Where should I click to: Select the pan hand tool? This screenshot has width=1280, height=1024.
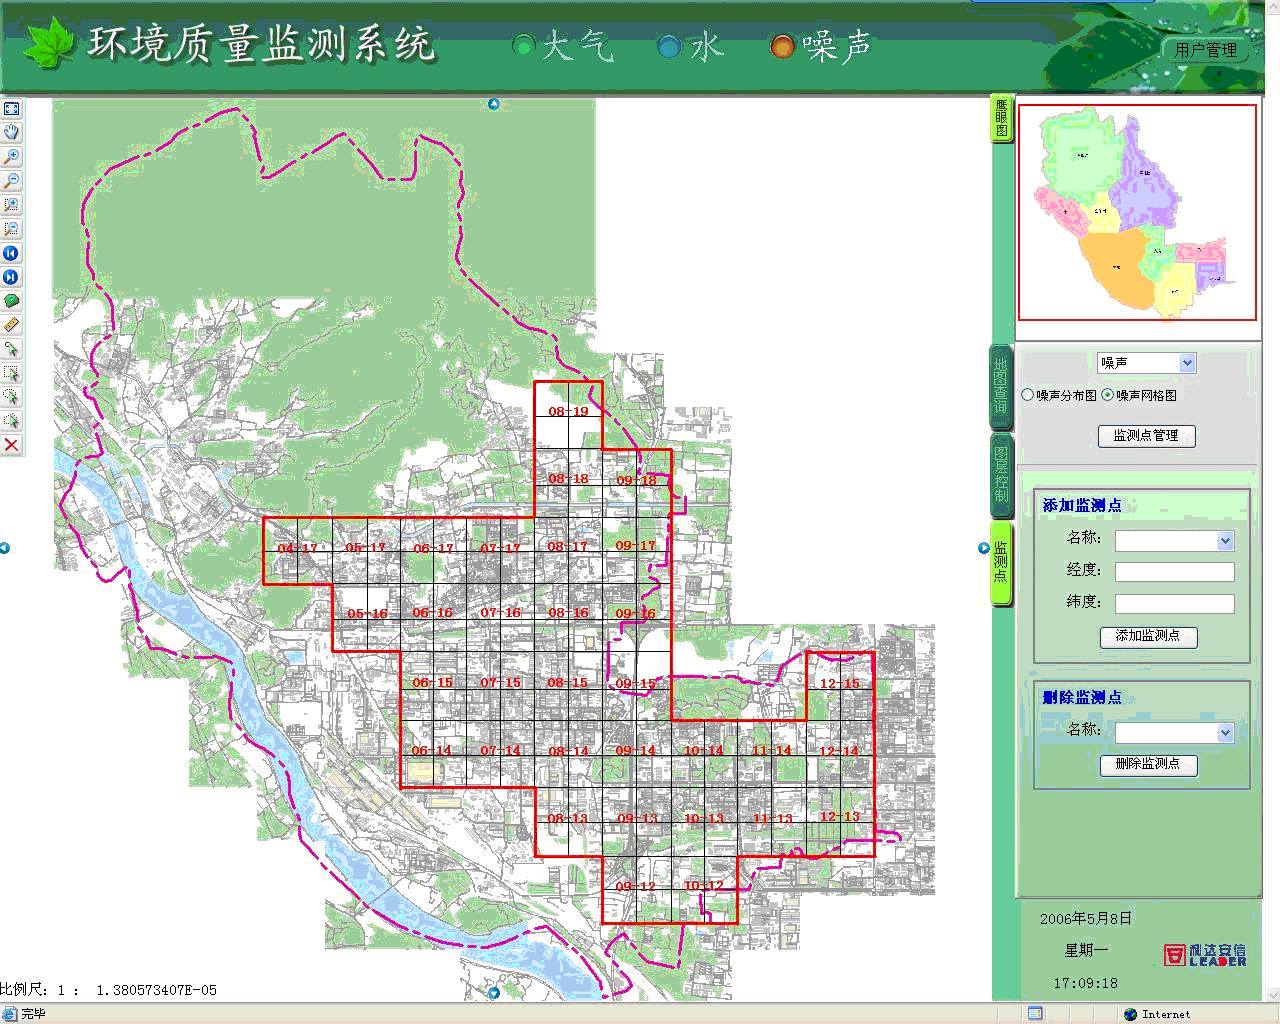11,132
